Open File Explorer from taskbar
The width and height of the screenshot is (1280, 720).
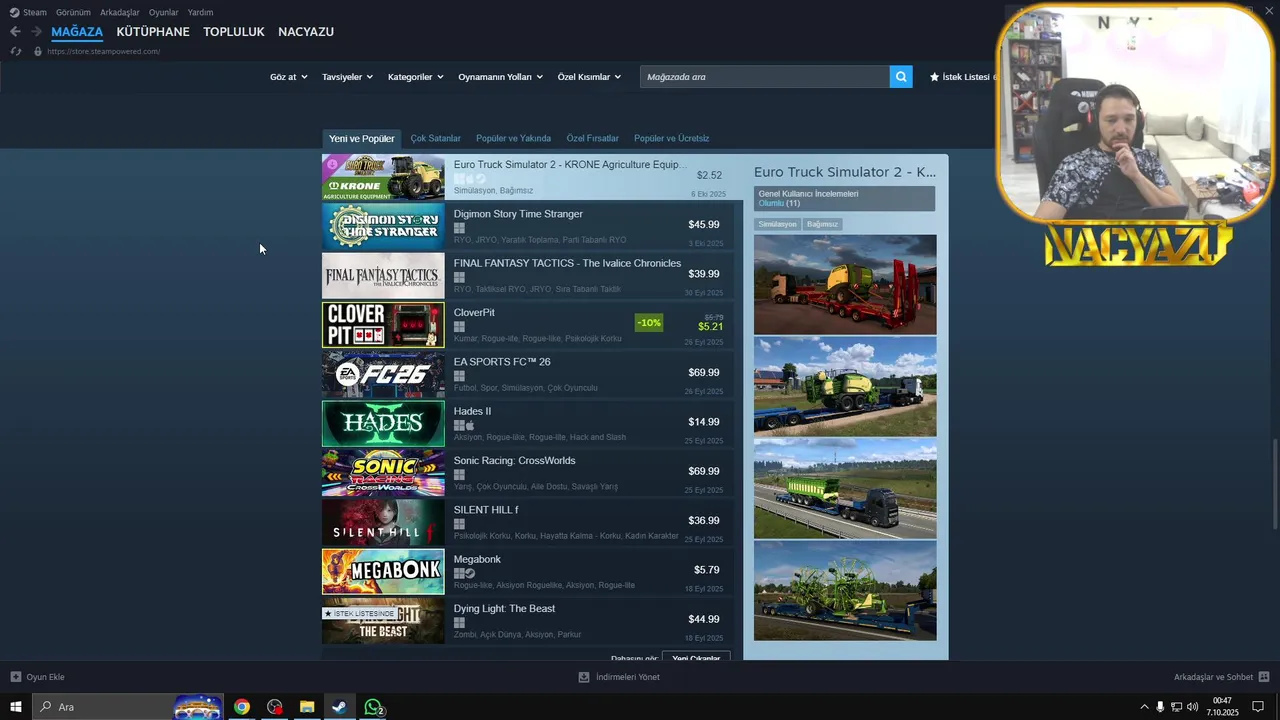[x=307, y=707]
